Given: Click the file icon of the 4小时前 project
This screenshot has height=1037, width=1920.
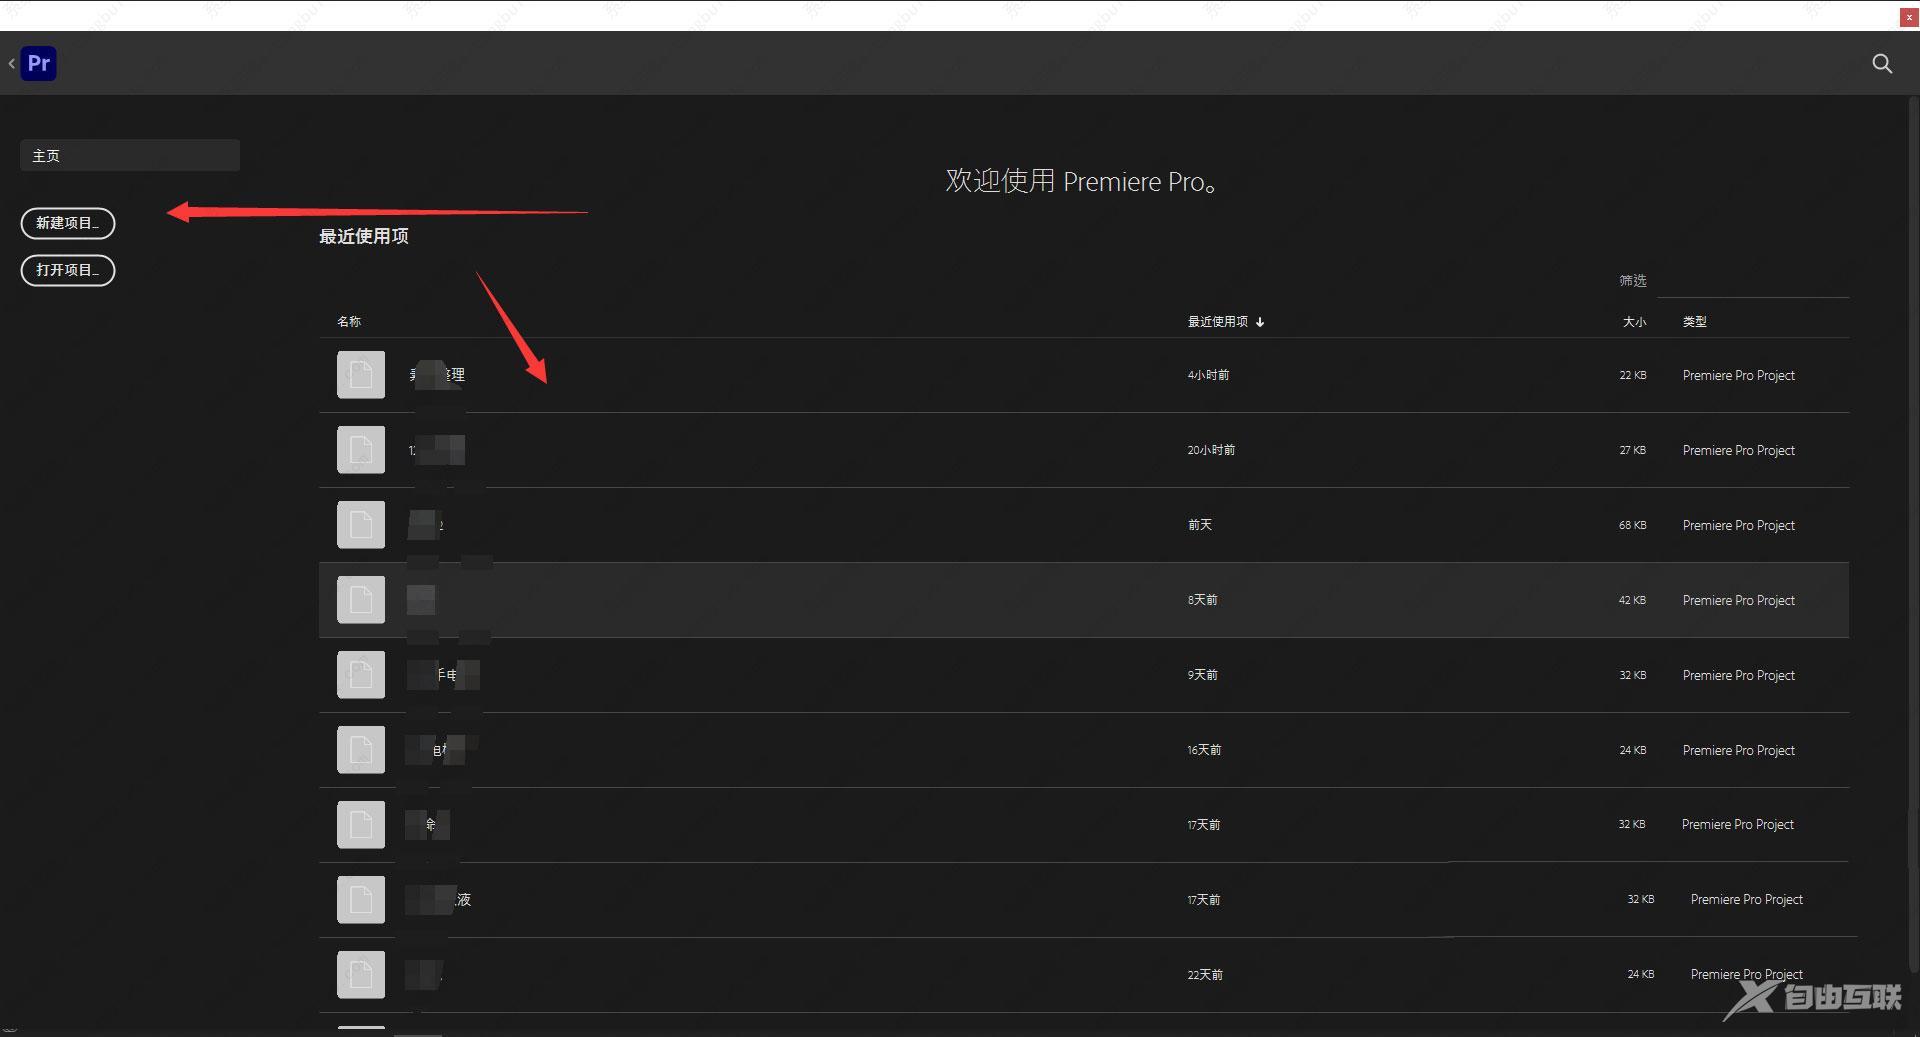Looking at the screenshot, I should 361,375.
